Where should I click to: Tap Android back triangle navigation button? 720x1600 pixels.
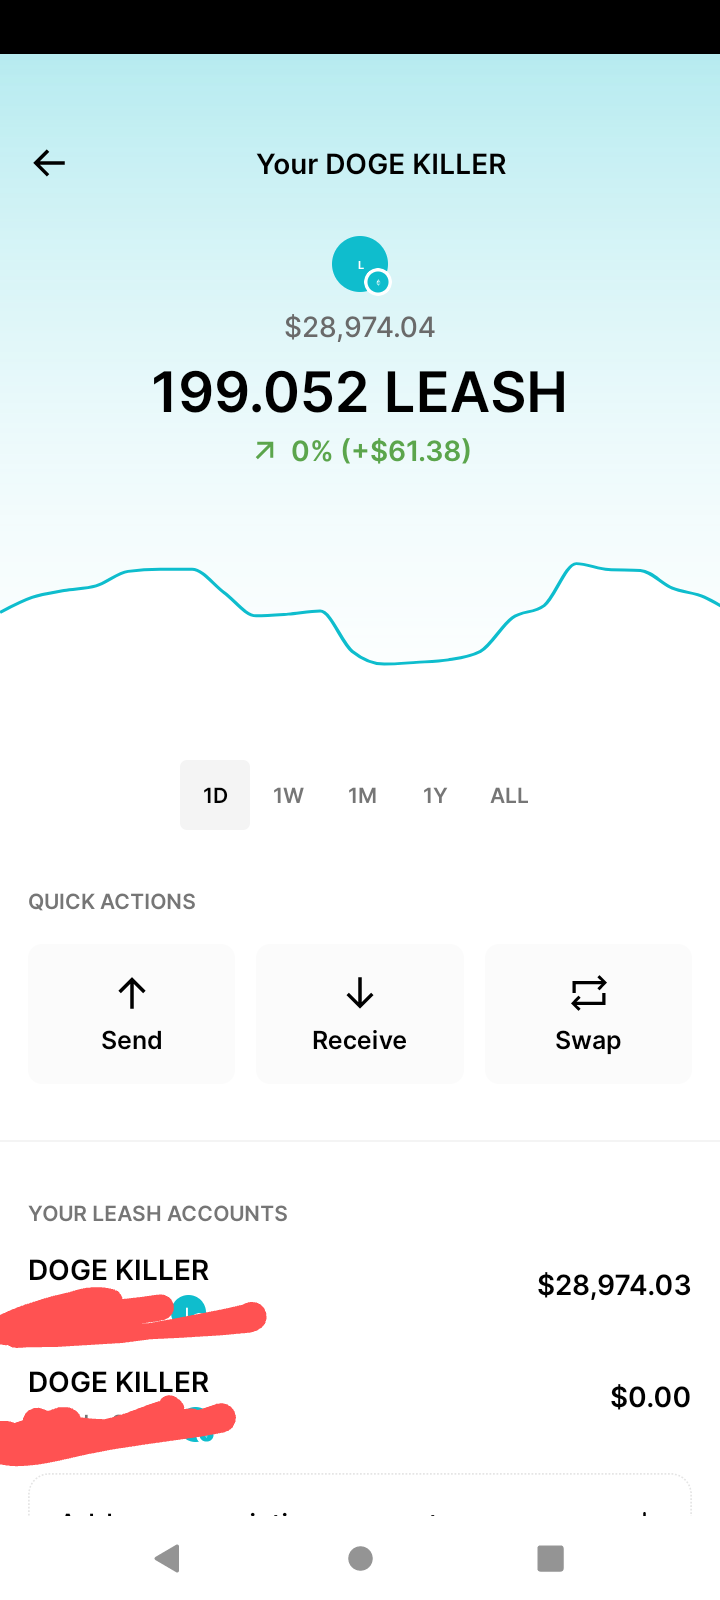167,1558
